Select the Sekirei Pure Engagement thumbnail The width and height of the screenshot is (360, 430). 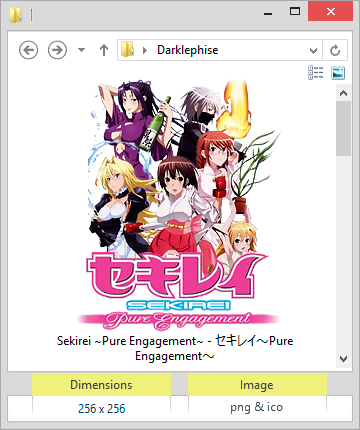coord(179,204)
